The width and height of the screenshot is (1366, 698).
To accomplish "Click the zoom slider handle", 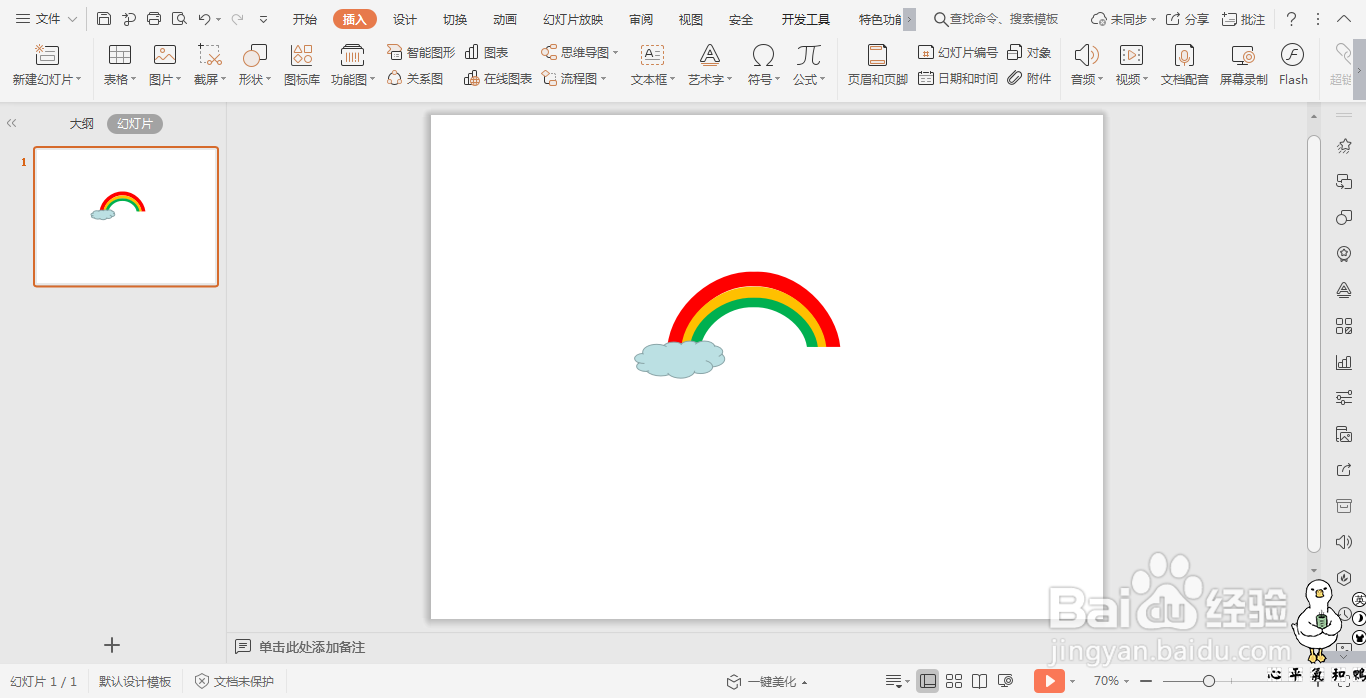I will click(x=1209, y=681).
